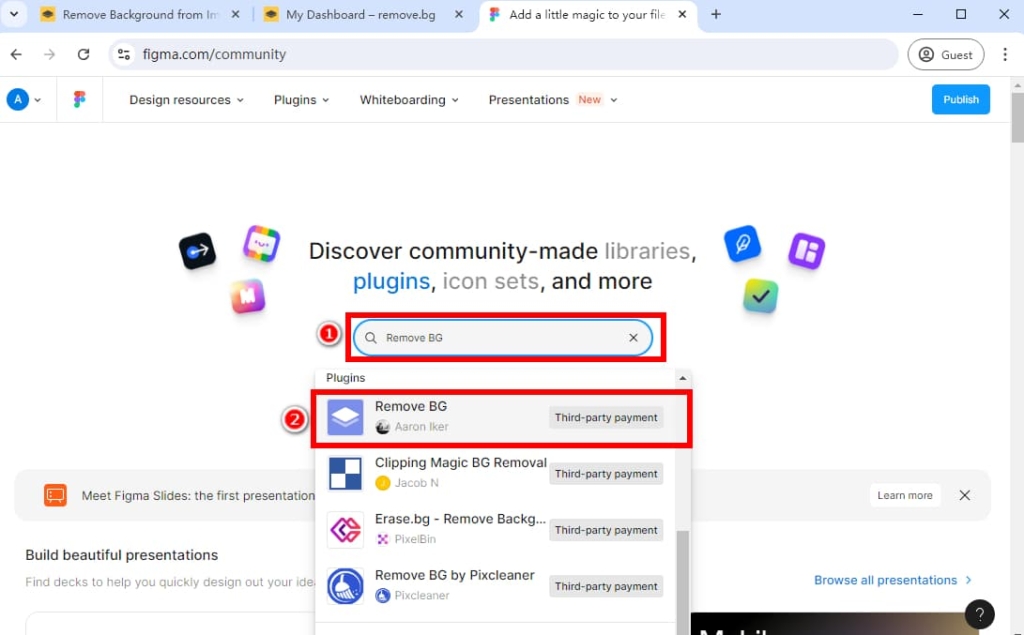Click the Pixcleaner plugin icon
Viewport: 1024px width, 635px height.
click(346, 586)
